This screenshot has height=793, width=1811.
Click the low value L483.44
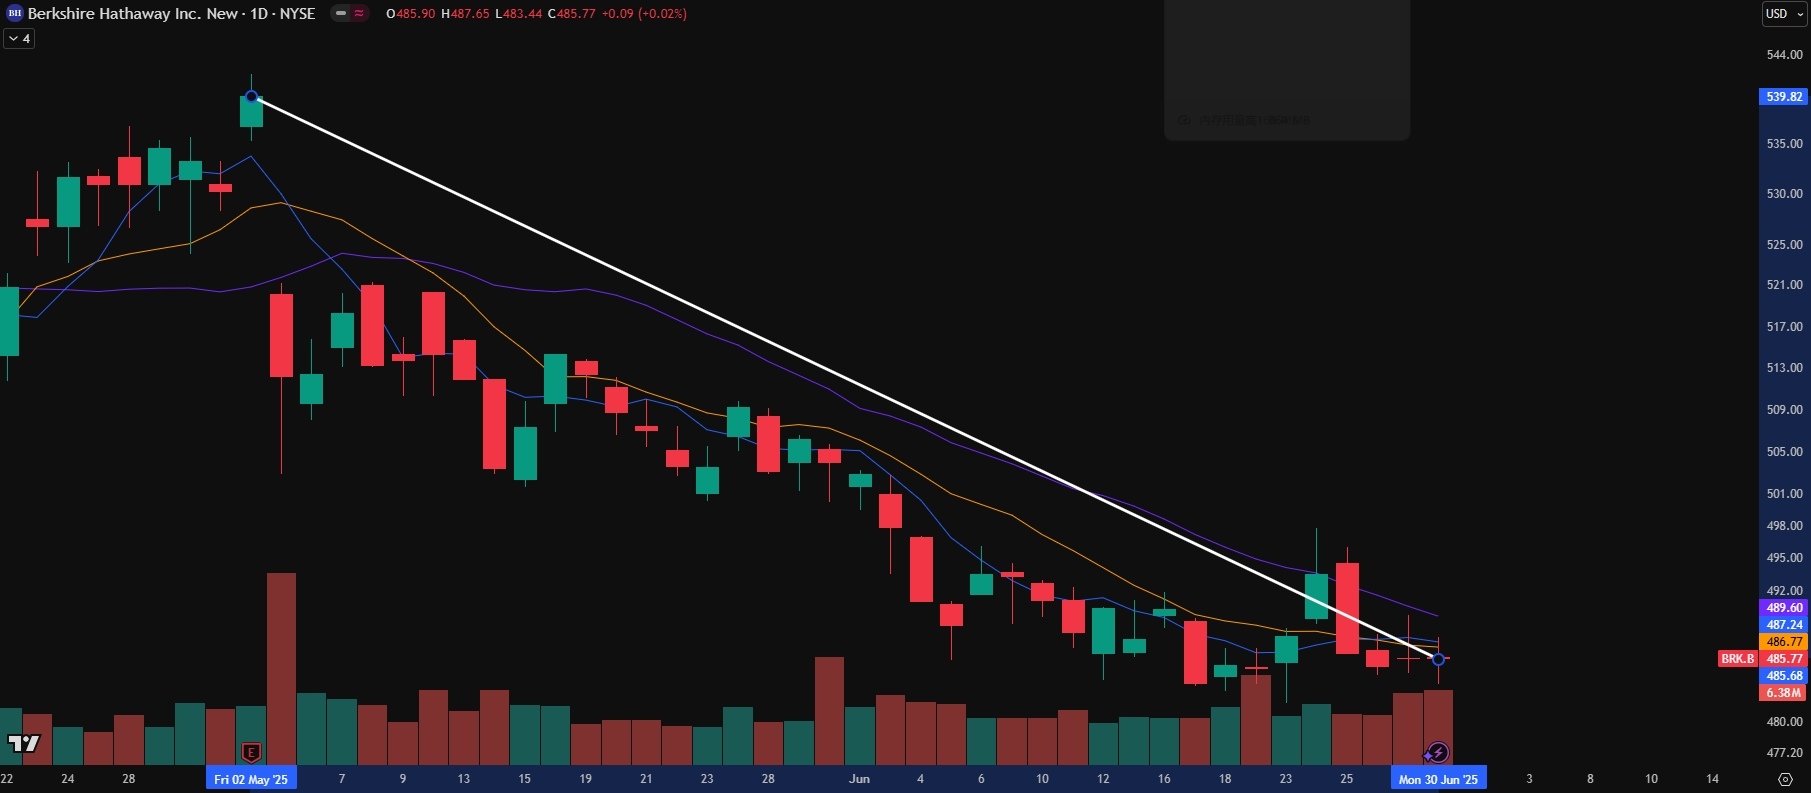[x=519, y=14]
